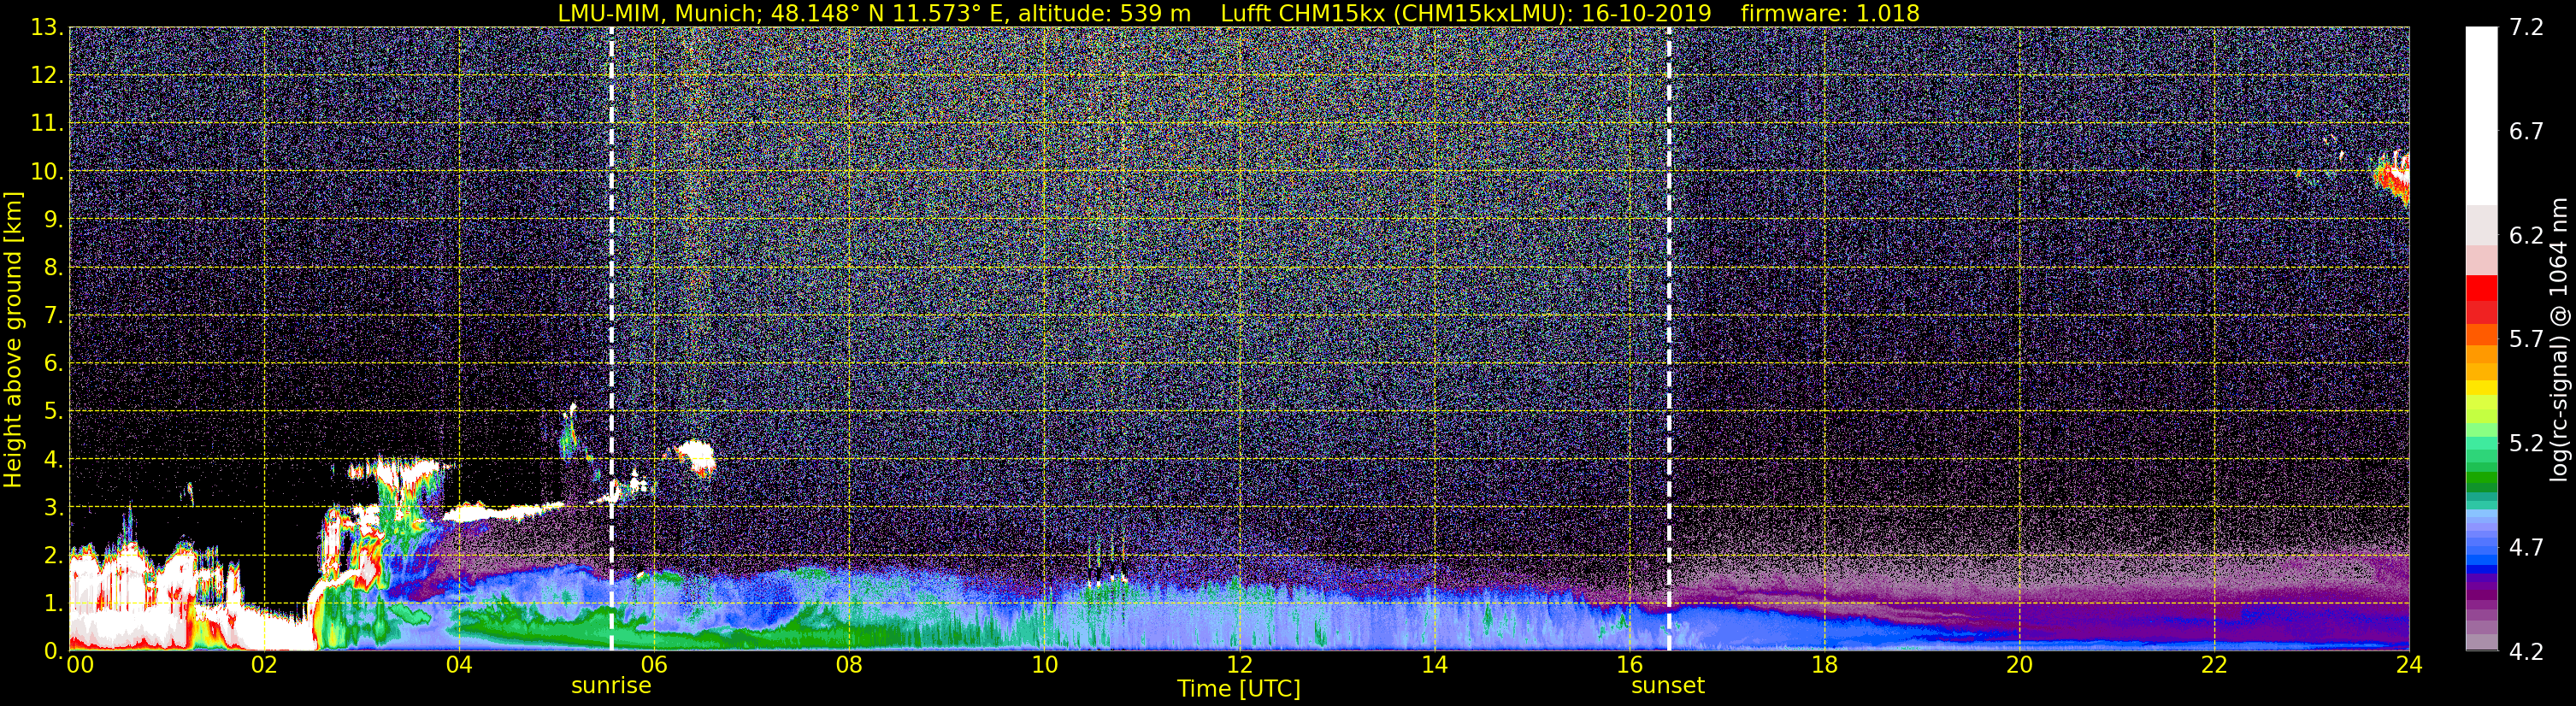Click the x-axis tick label '08'
2576x706 pixels.
[849, 665]
